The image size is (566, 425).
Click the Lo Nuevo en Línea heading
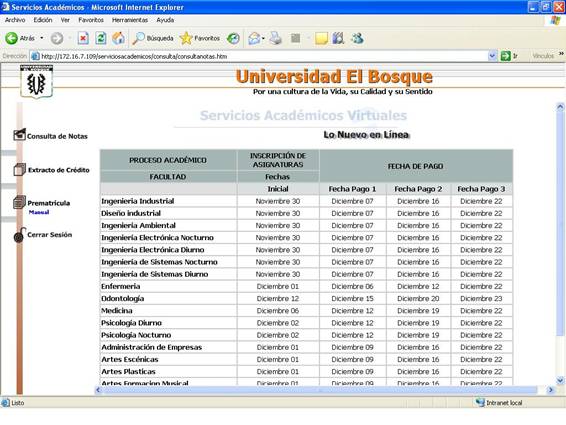pyautogui.click(x=366, y=135)
